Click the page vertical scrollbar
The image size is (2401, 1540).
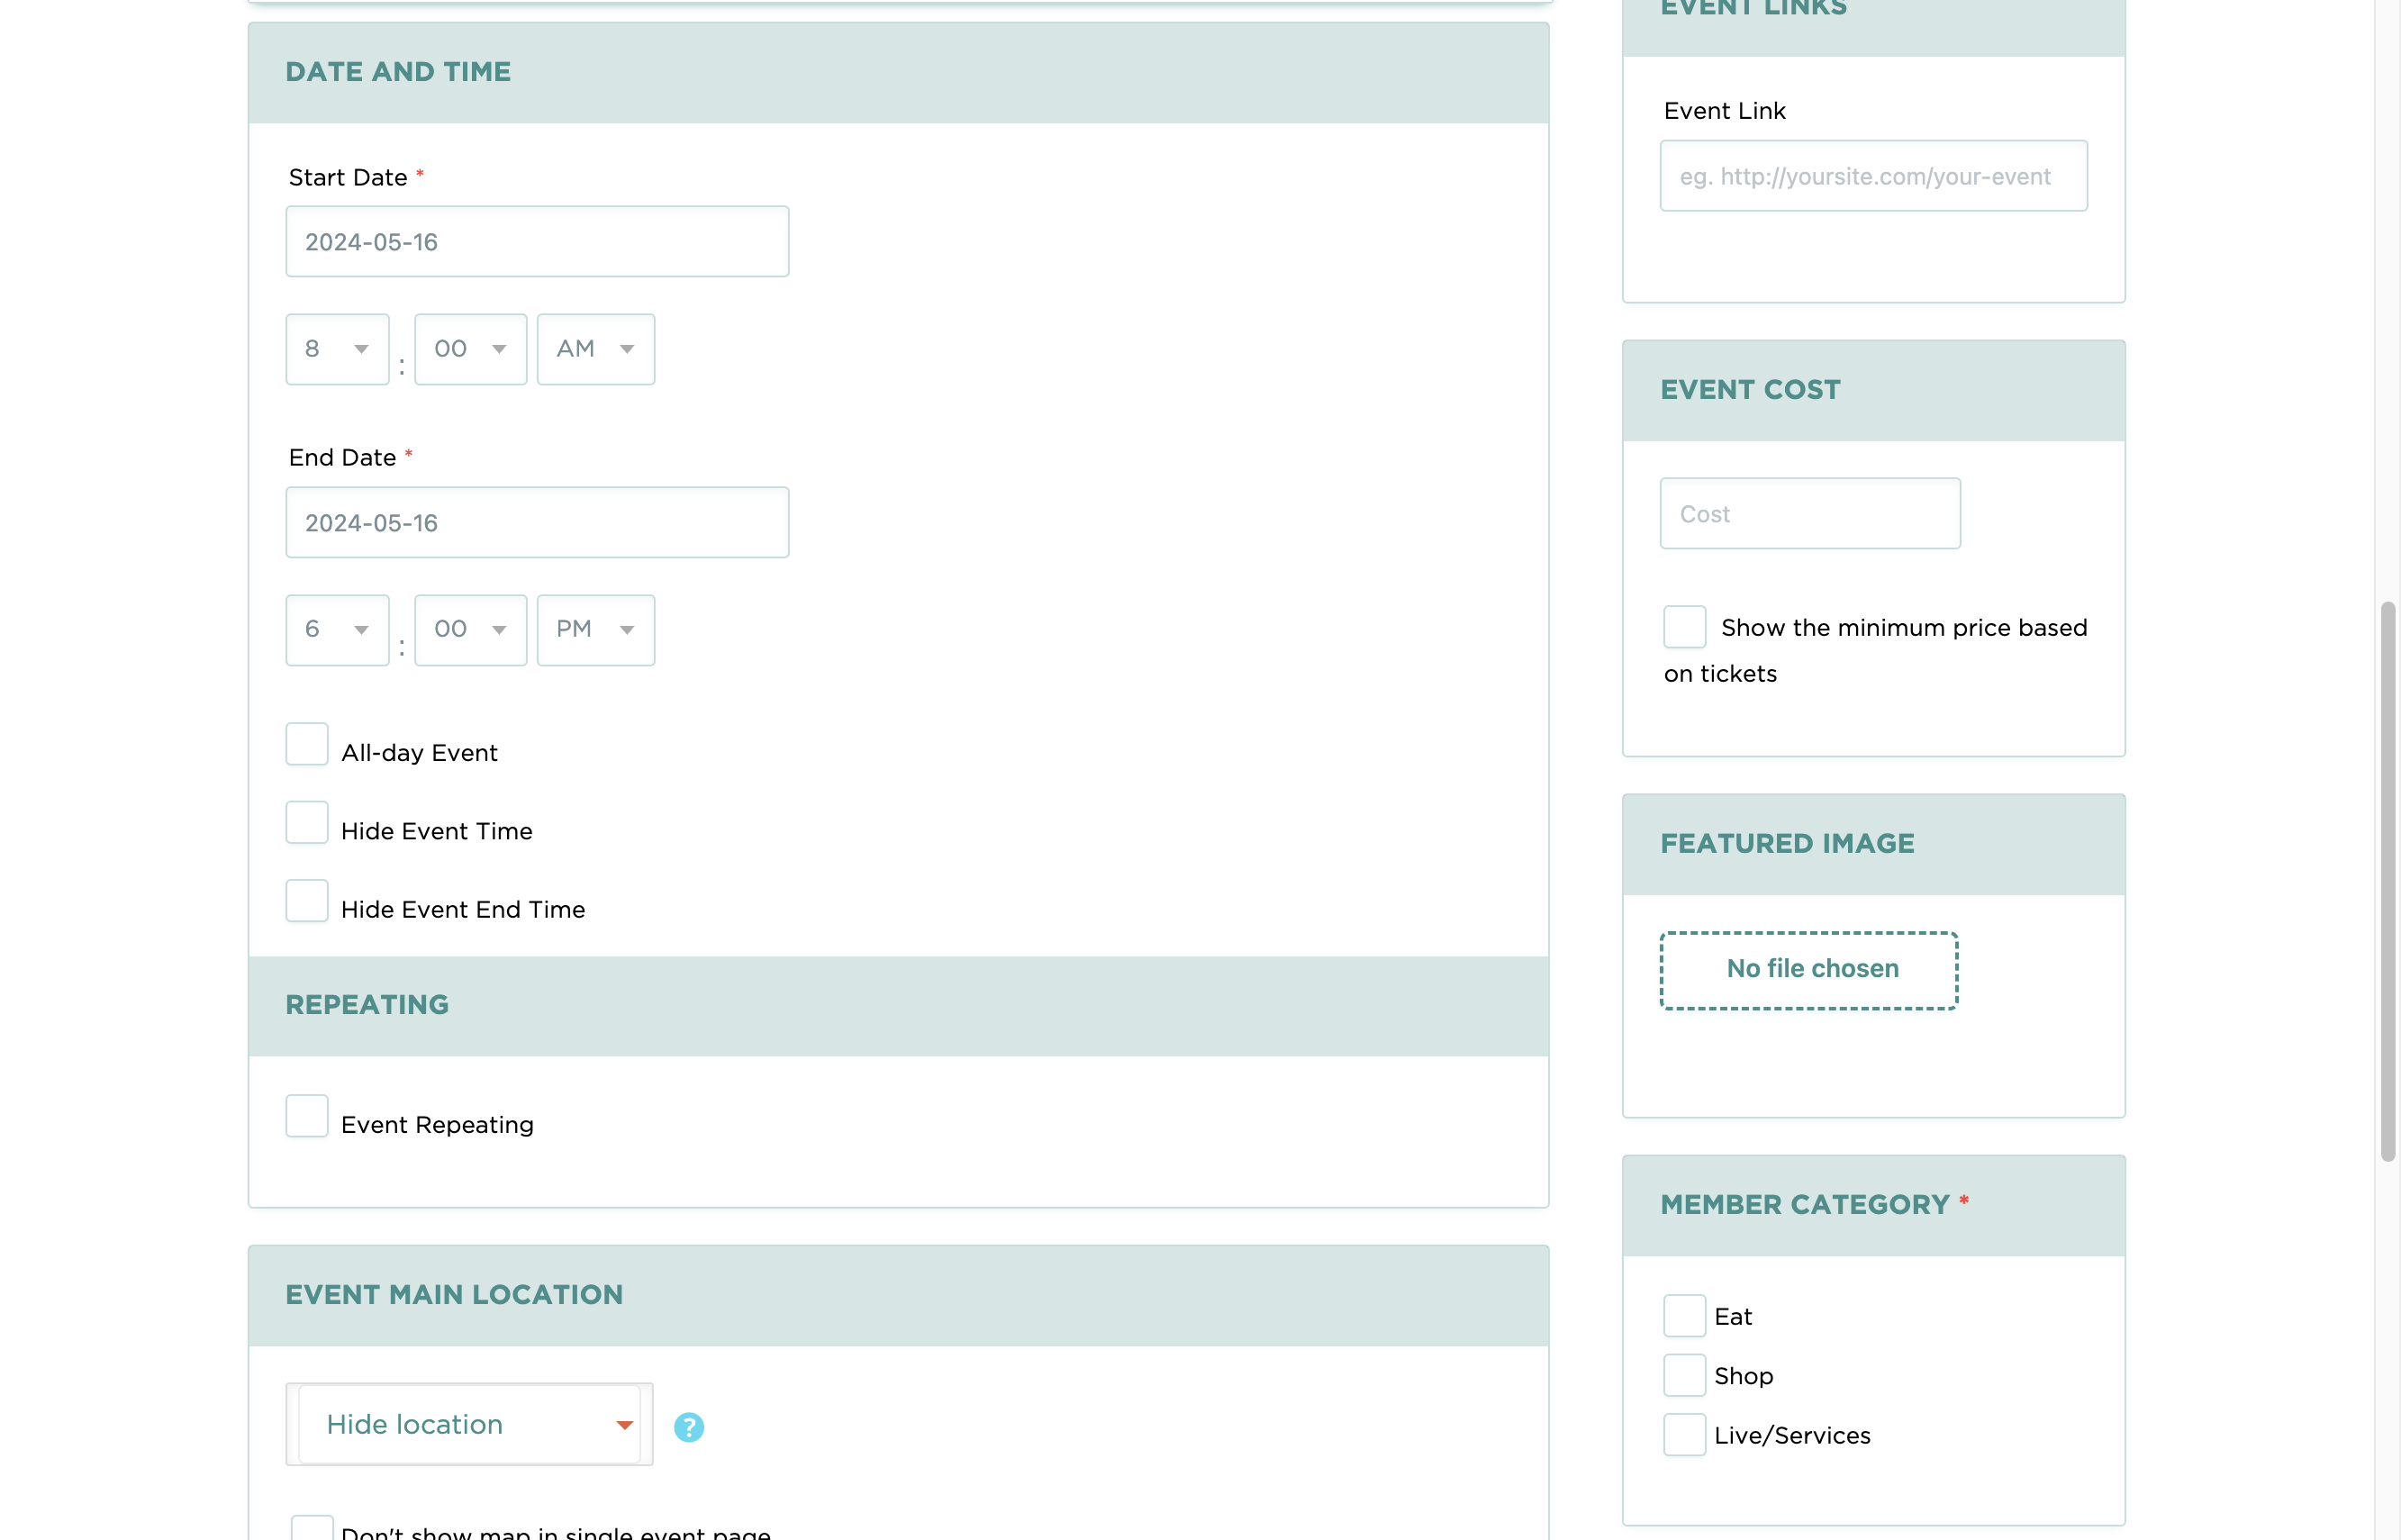(x=2389, y=880)
